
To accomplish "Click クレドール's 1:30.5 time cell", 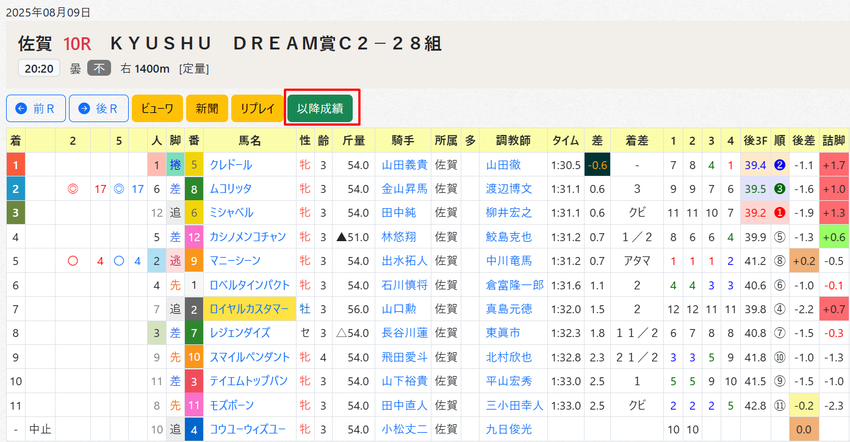I will tap(565, 165).
